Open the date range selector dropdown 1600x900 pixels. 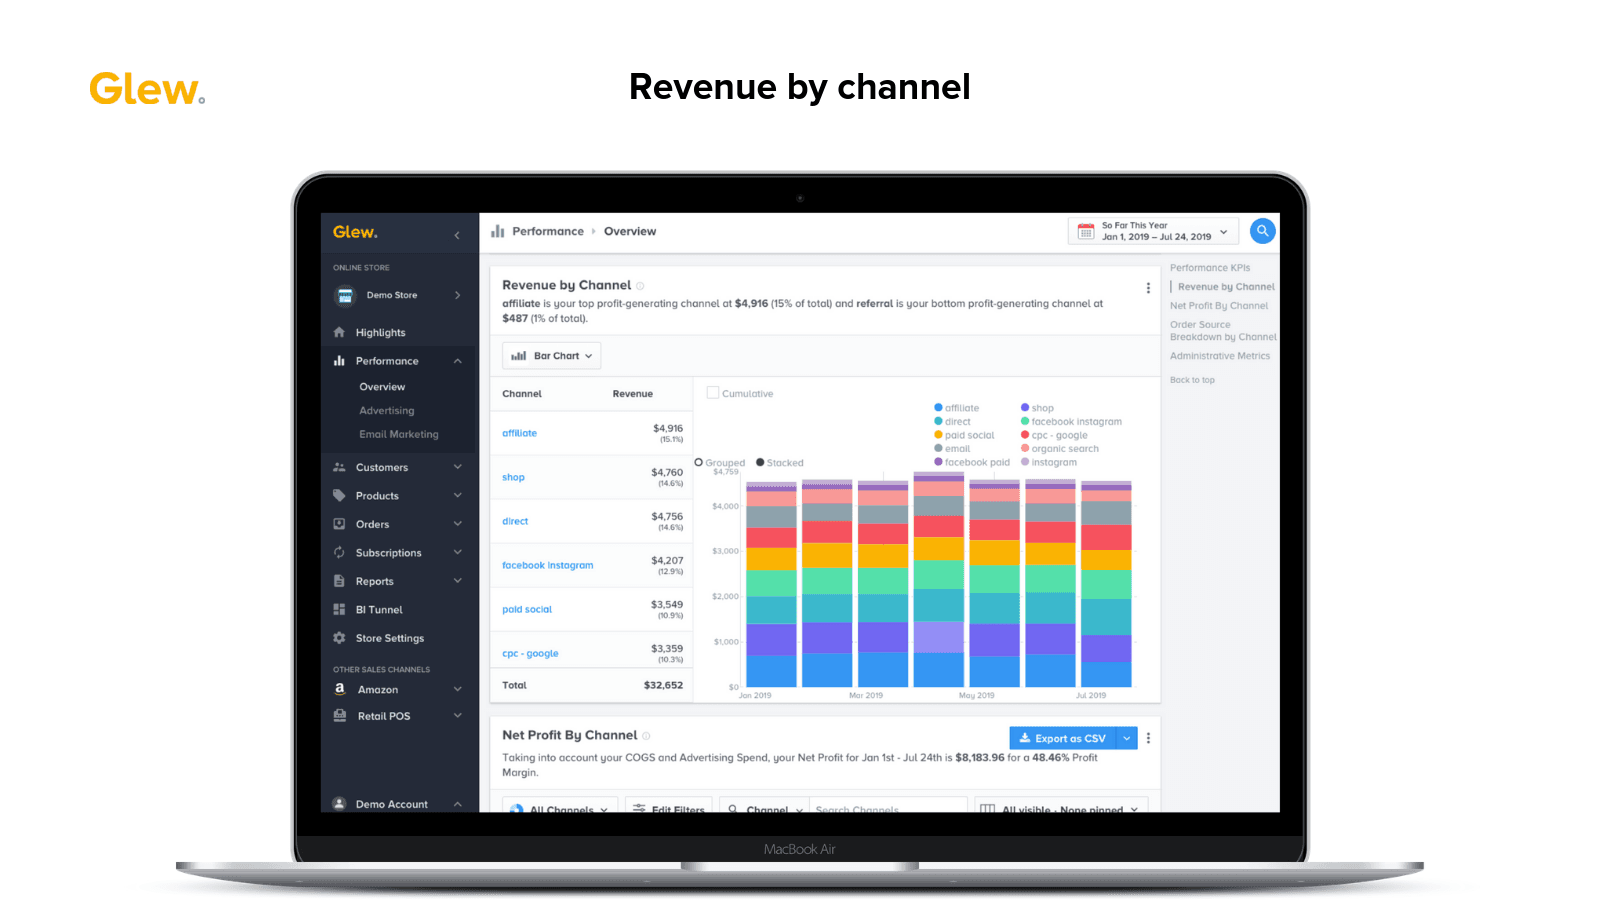click(x=1152, y=230)
